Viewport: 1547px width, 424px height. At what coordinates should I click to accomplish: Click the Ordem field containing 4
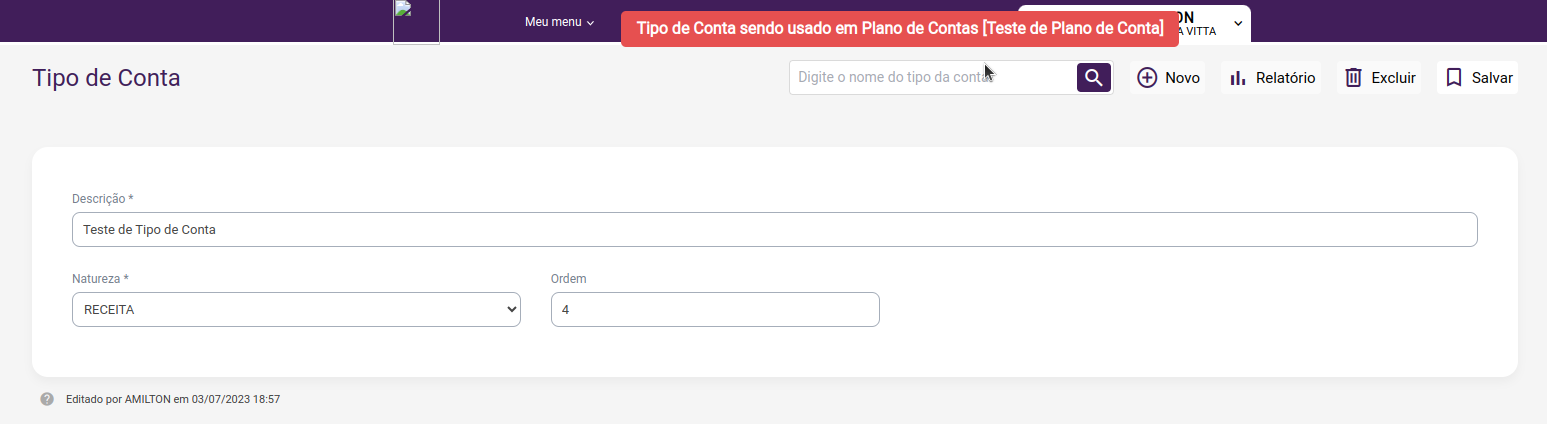click(715, 310)
